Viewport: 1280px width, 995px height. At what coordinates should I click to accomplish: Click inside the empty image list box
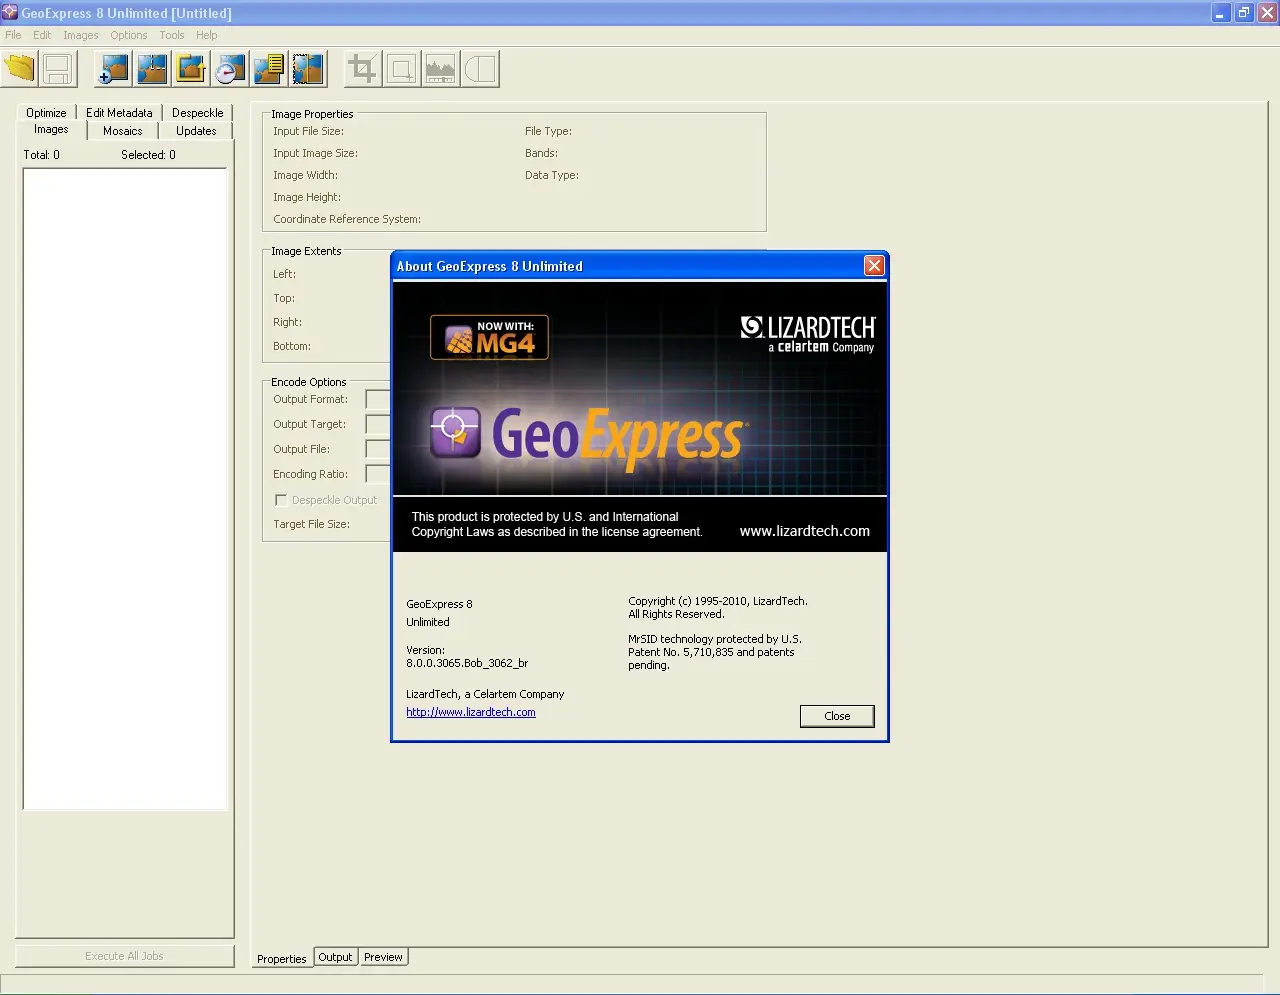click(x=125, y=489)
